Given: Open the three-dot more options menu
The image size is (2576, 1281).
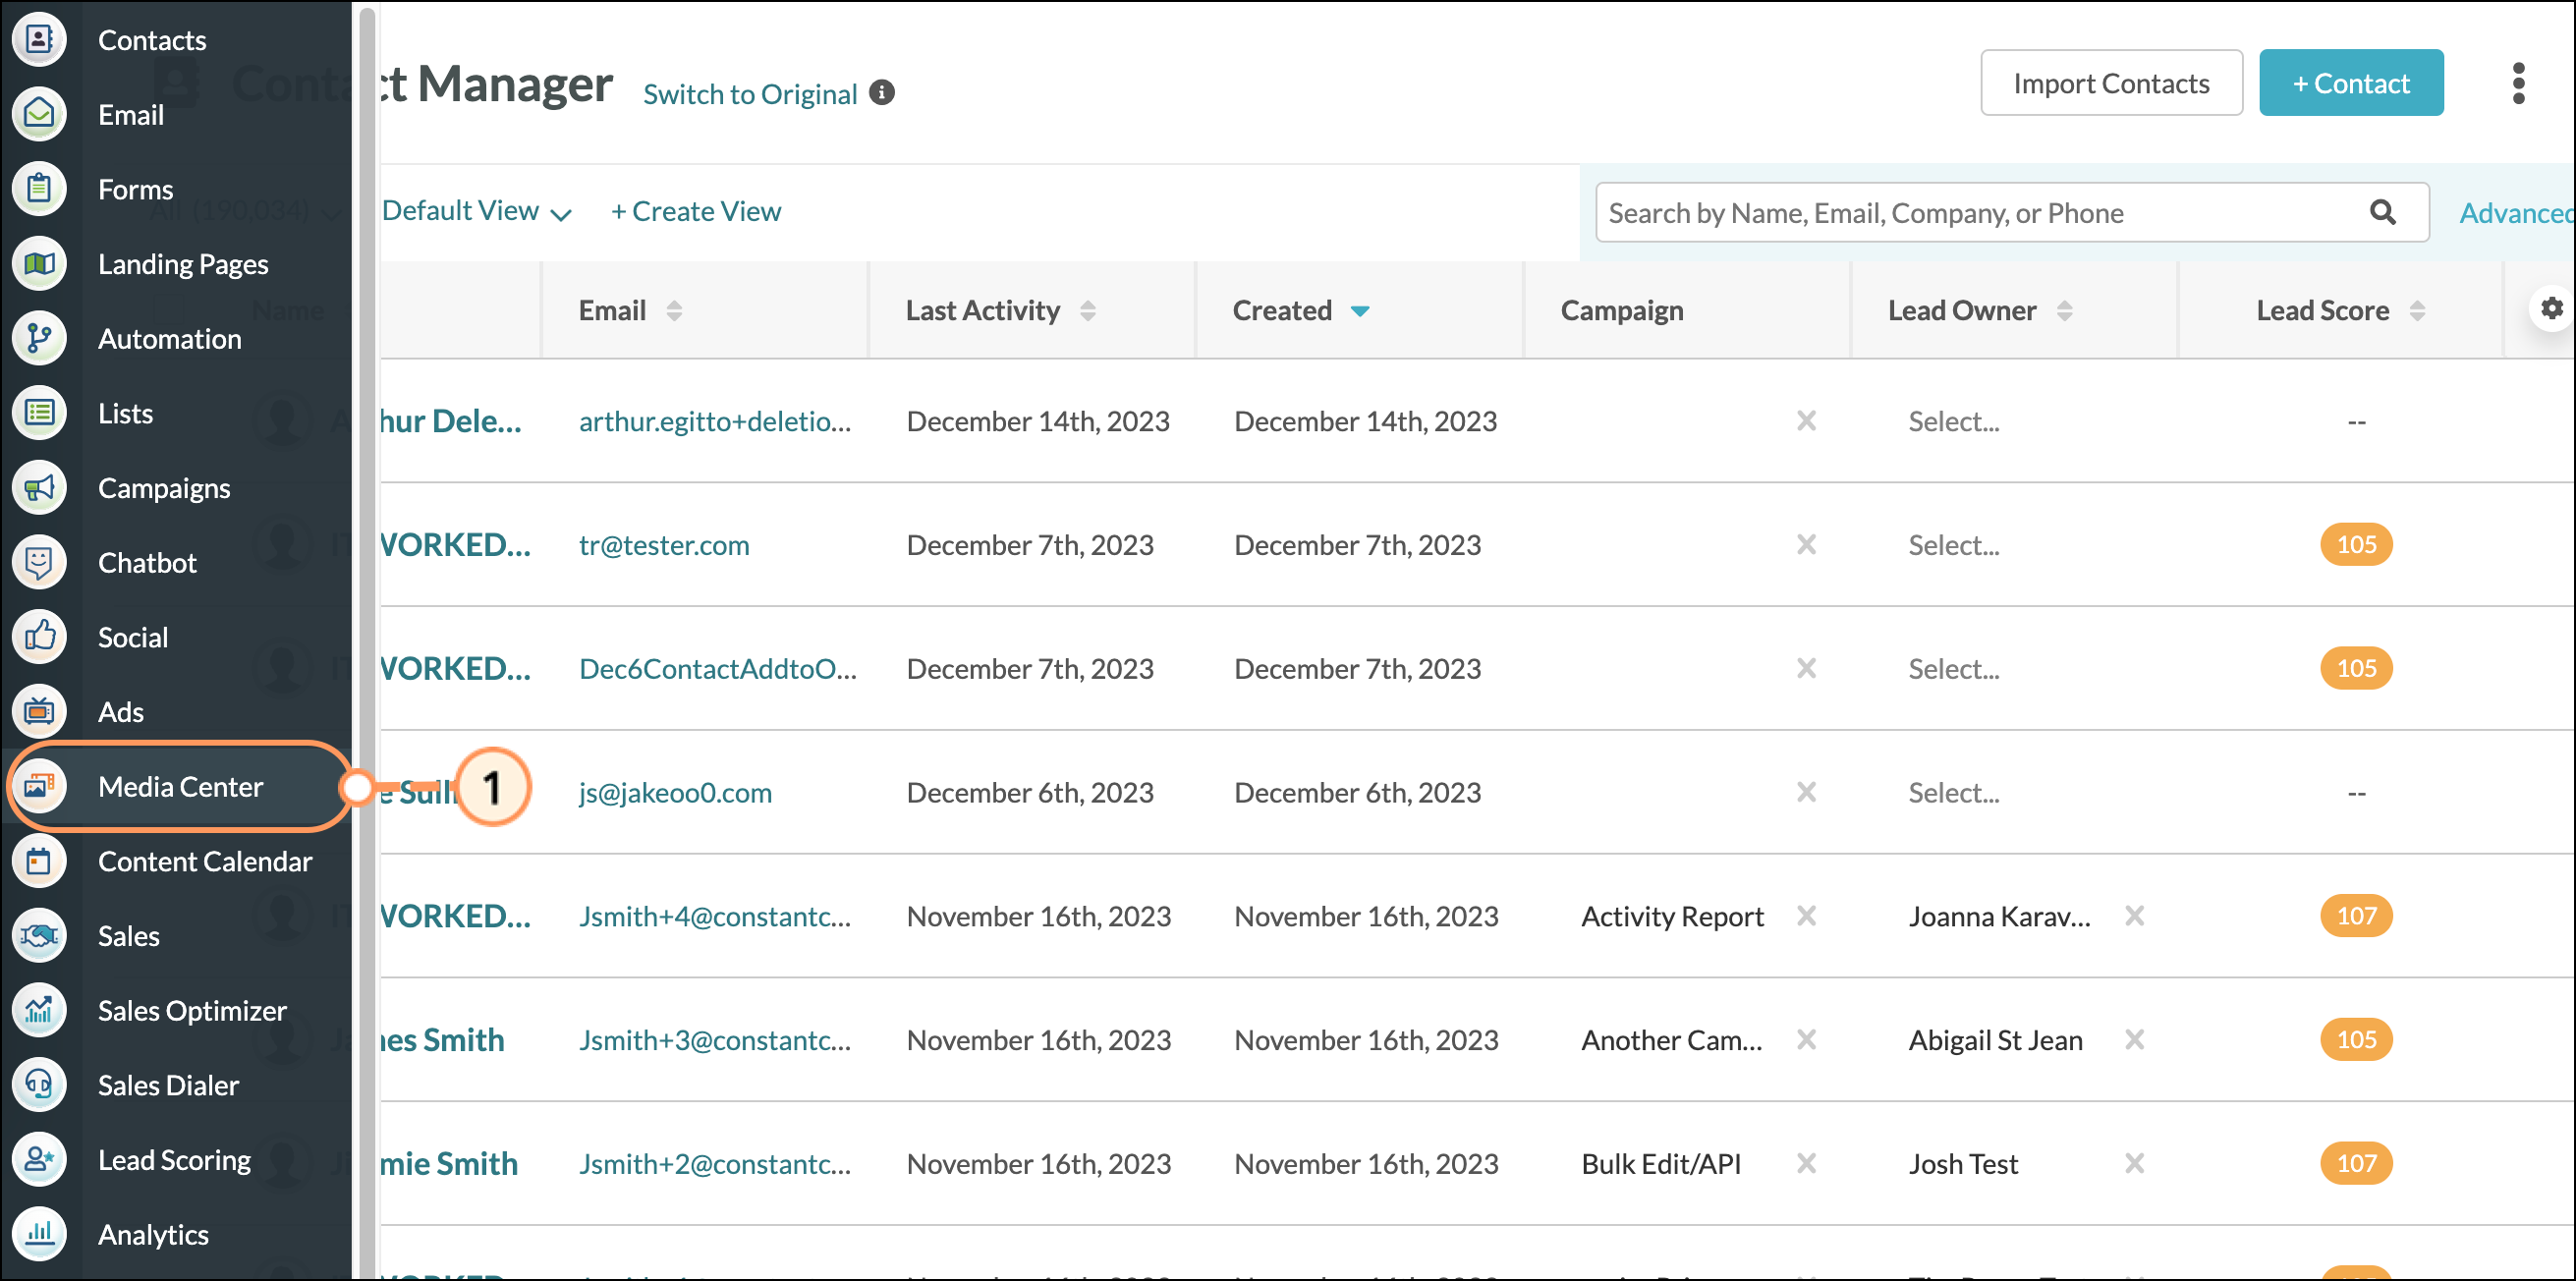Looking at the screenshot, I should (x=2519, y=83).
